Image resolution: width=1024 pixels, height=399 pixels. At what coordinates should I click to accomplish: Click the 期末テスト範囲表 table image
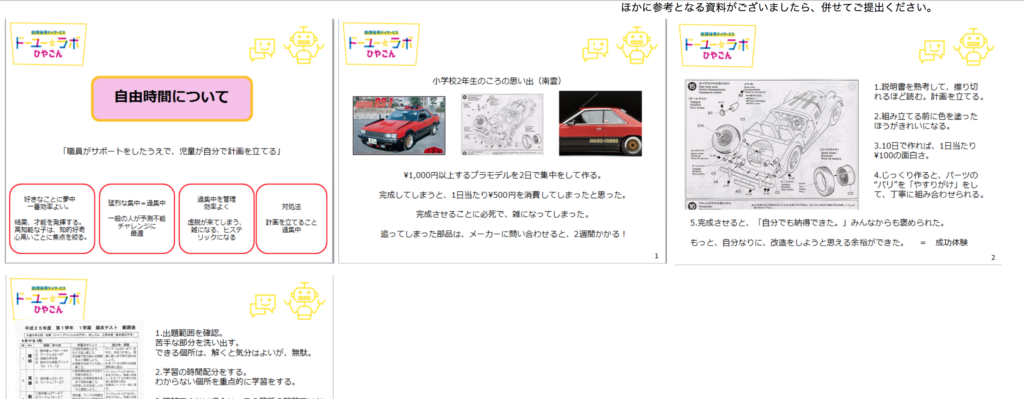click(79, 360)
